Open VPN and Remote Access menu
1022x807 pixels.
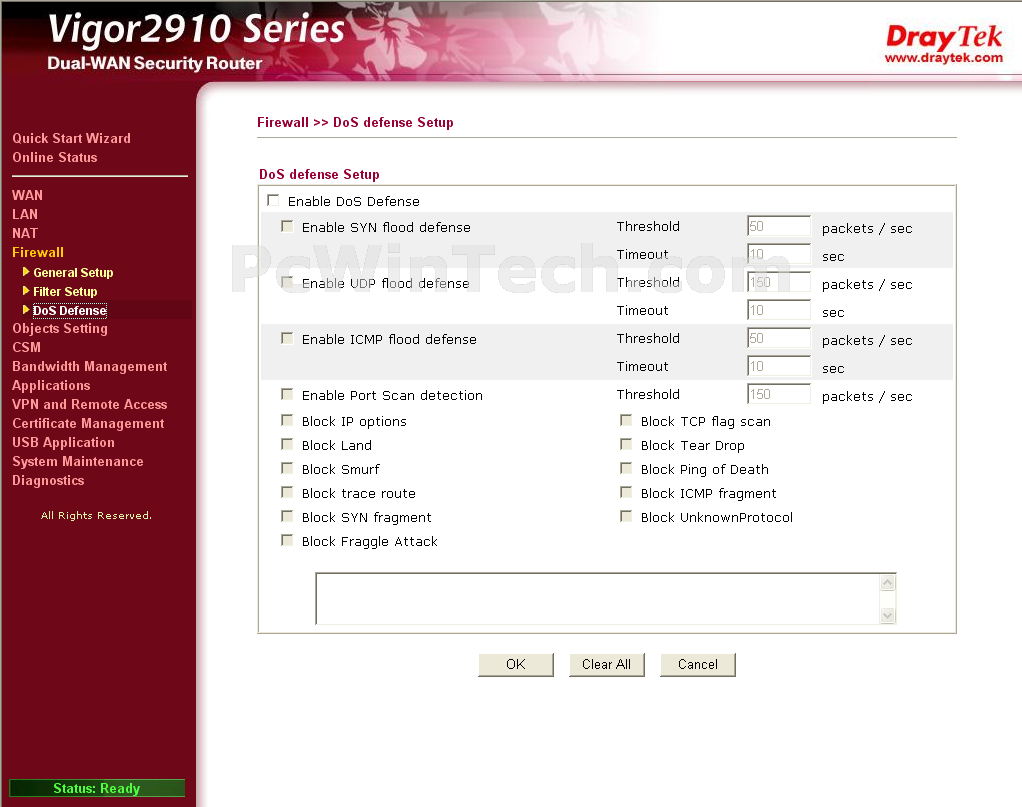pos(89,404)
